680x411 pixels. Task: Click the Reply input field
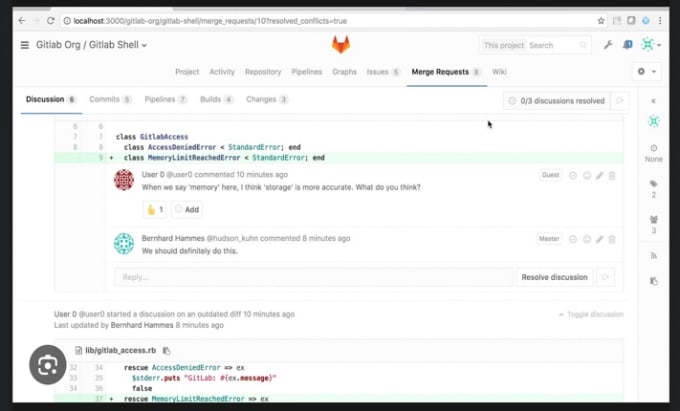click(x=313, y=277)
